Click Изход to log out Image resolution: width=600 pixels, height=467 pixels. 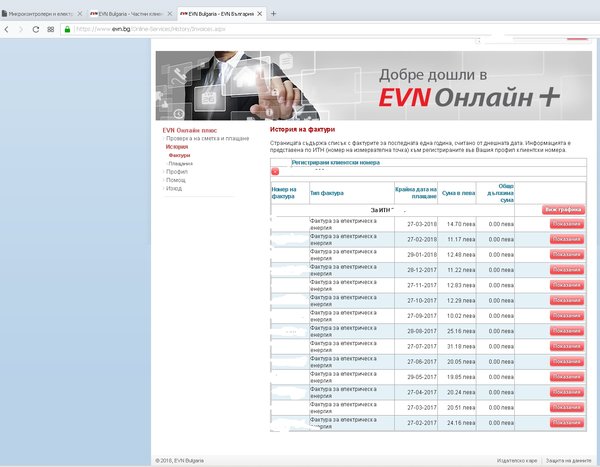pyautogui.click(x=174, y=188)
